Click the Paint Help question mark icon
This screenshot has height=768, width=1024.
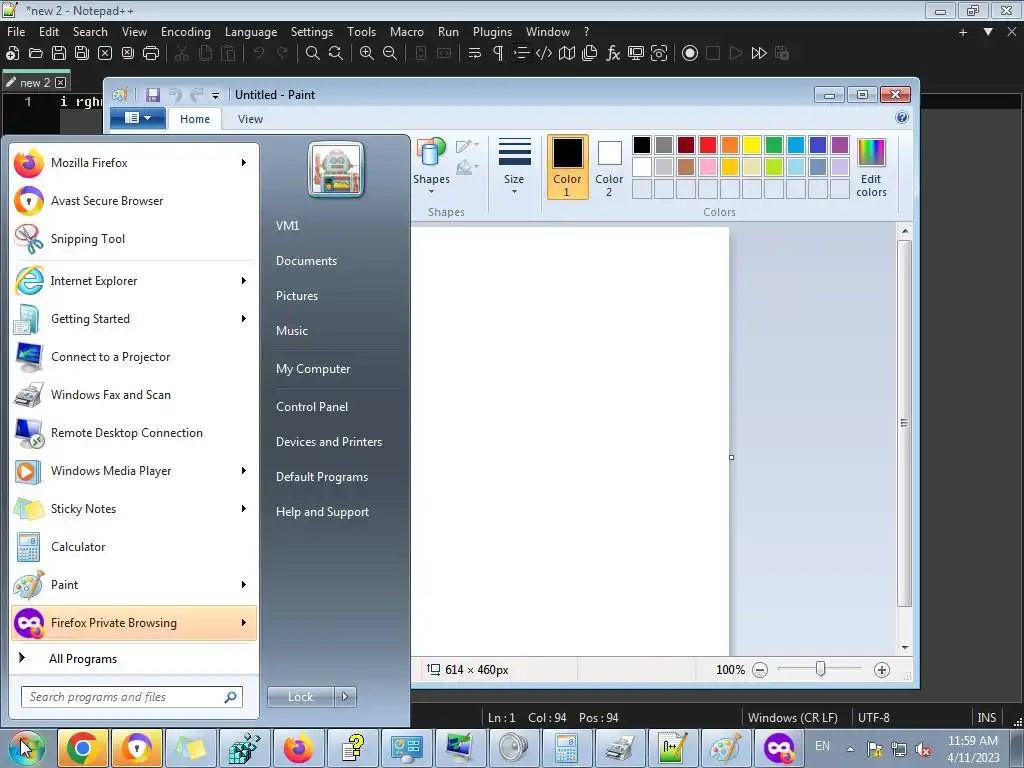pyautogui.click(x=902, y=118)
